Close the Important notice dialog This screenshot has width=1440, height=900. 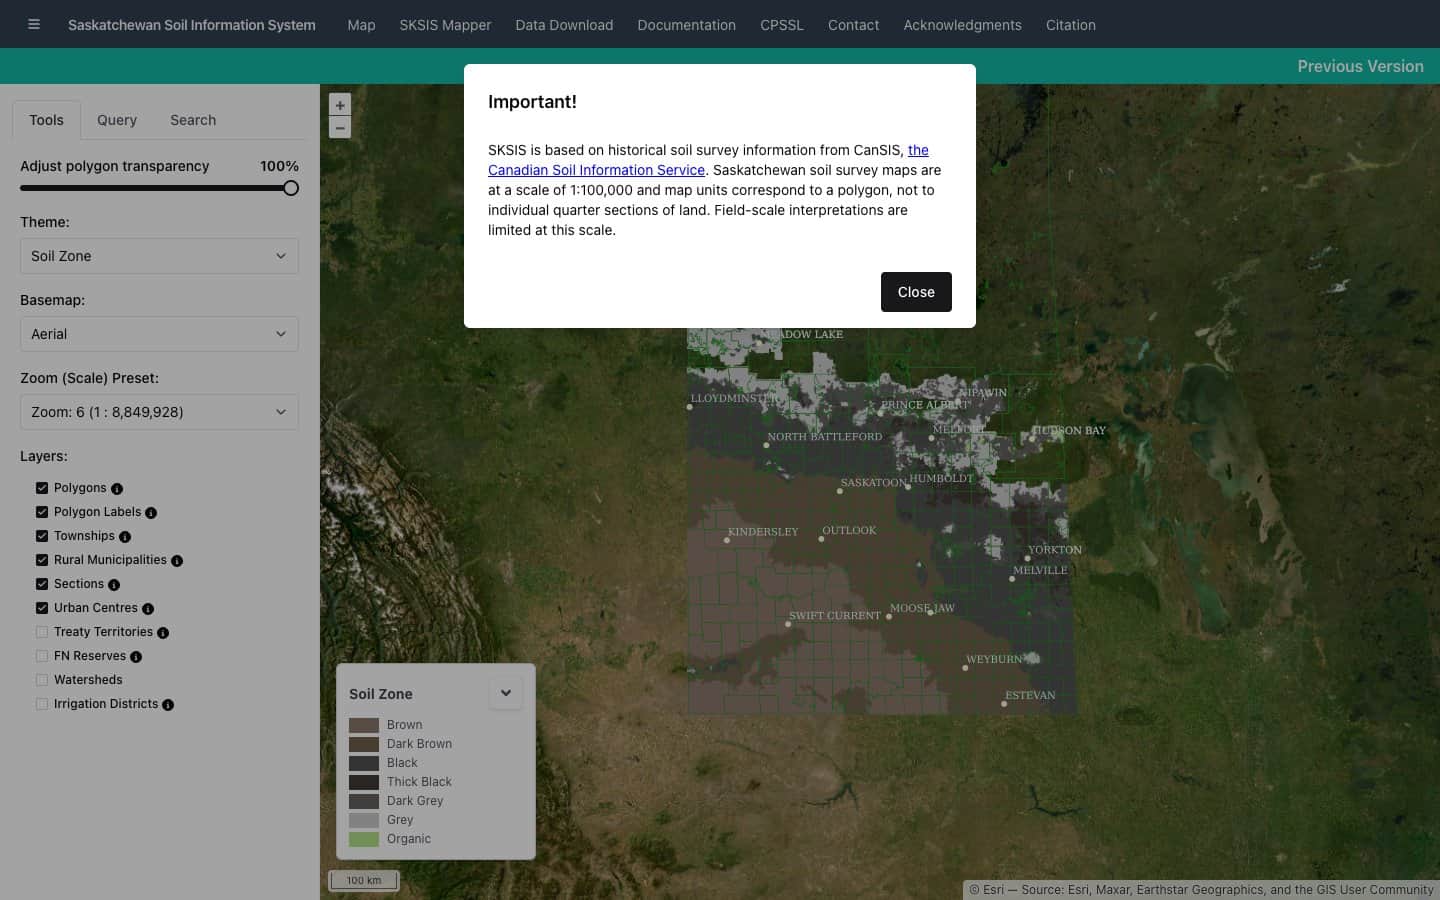coord(915,292)
